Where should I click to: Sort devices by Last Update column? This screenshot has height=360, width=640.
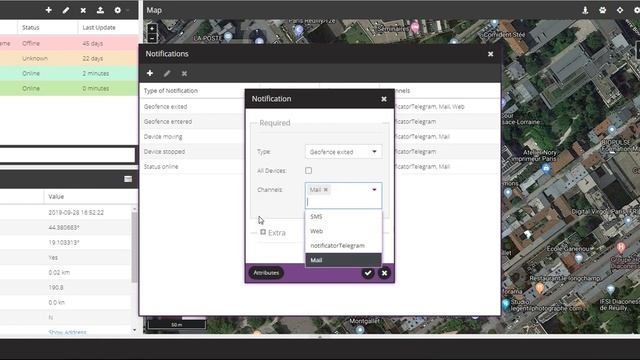108,27
